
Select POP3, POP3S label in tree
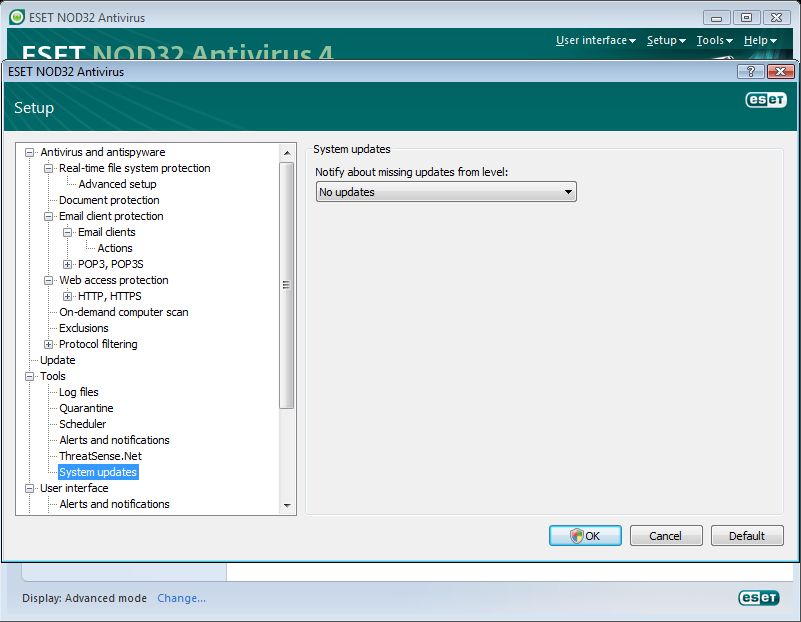click(111, 264)
